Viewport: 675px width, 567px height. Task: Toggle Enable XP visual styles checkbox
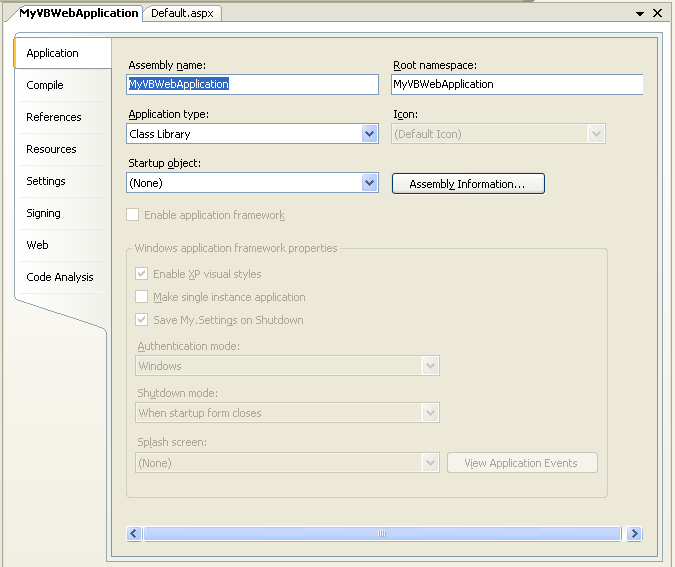(142, 274)
